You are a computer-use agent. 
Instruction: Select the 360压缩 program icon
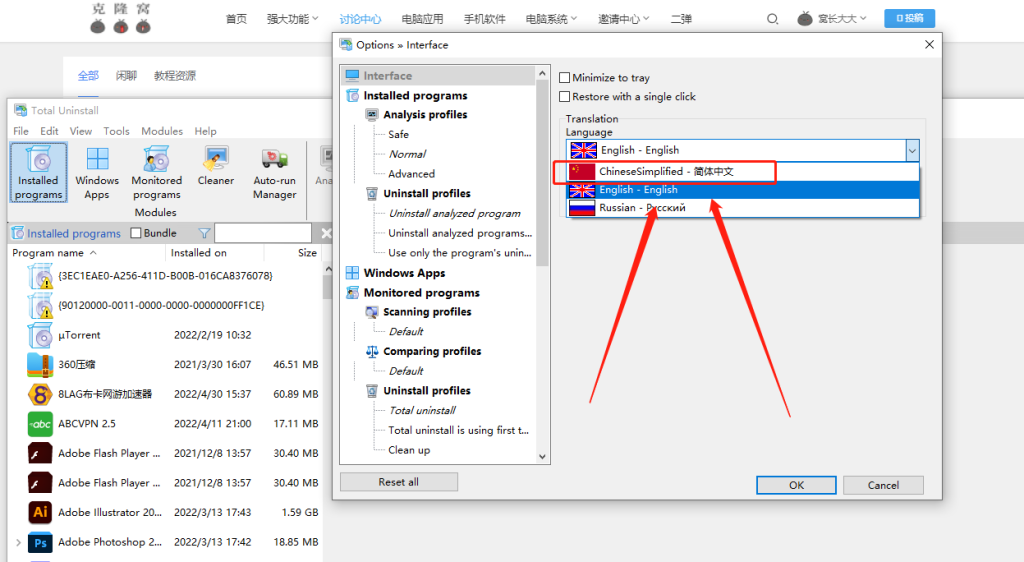pos(40,365)
